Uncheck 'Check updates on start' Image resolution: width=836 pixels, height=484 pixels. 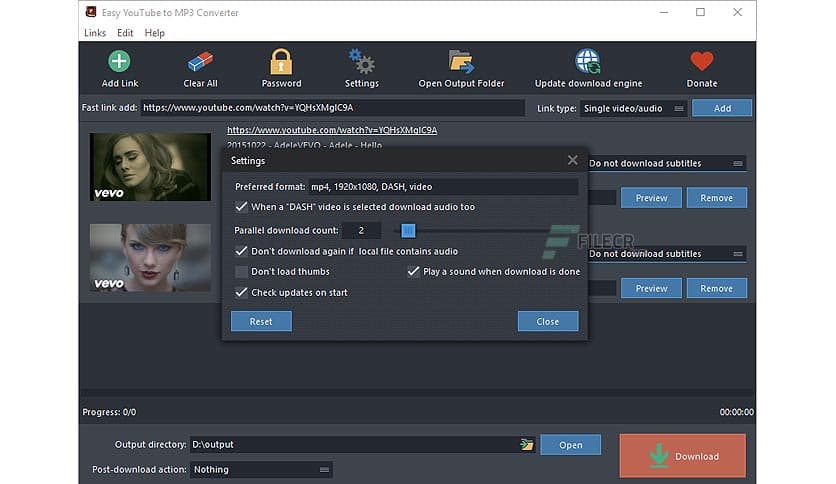[x=242, y=293]
